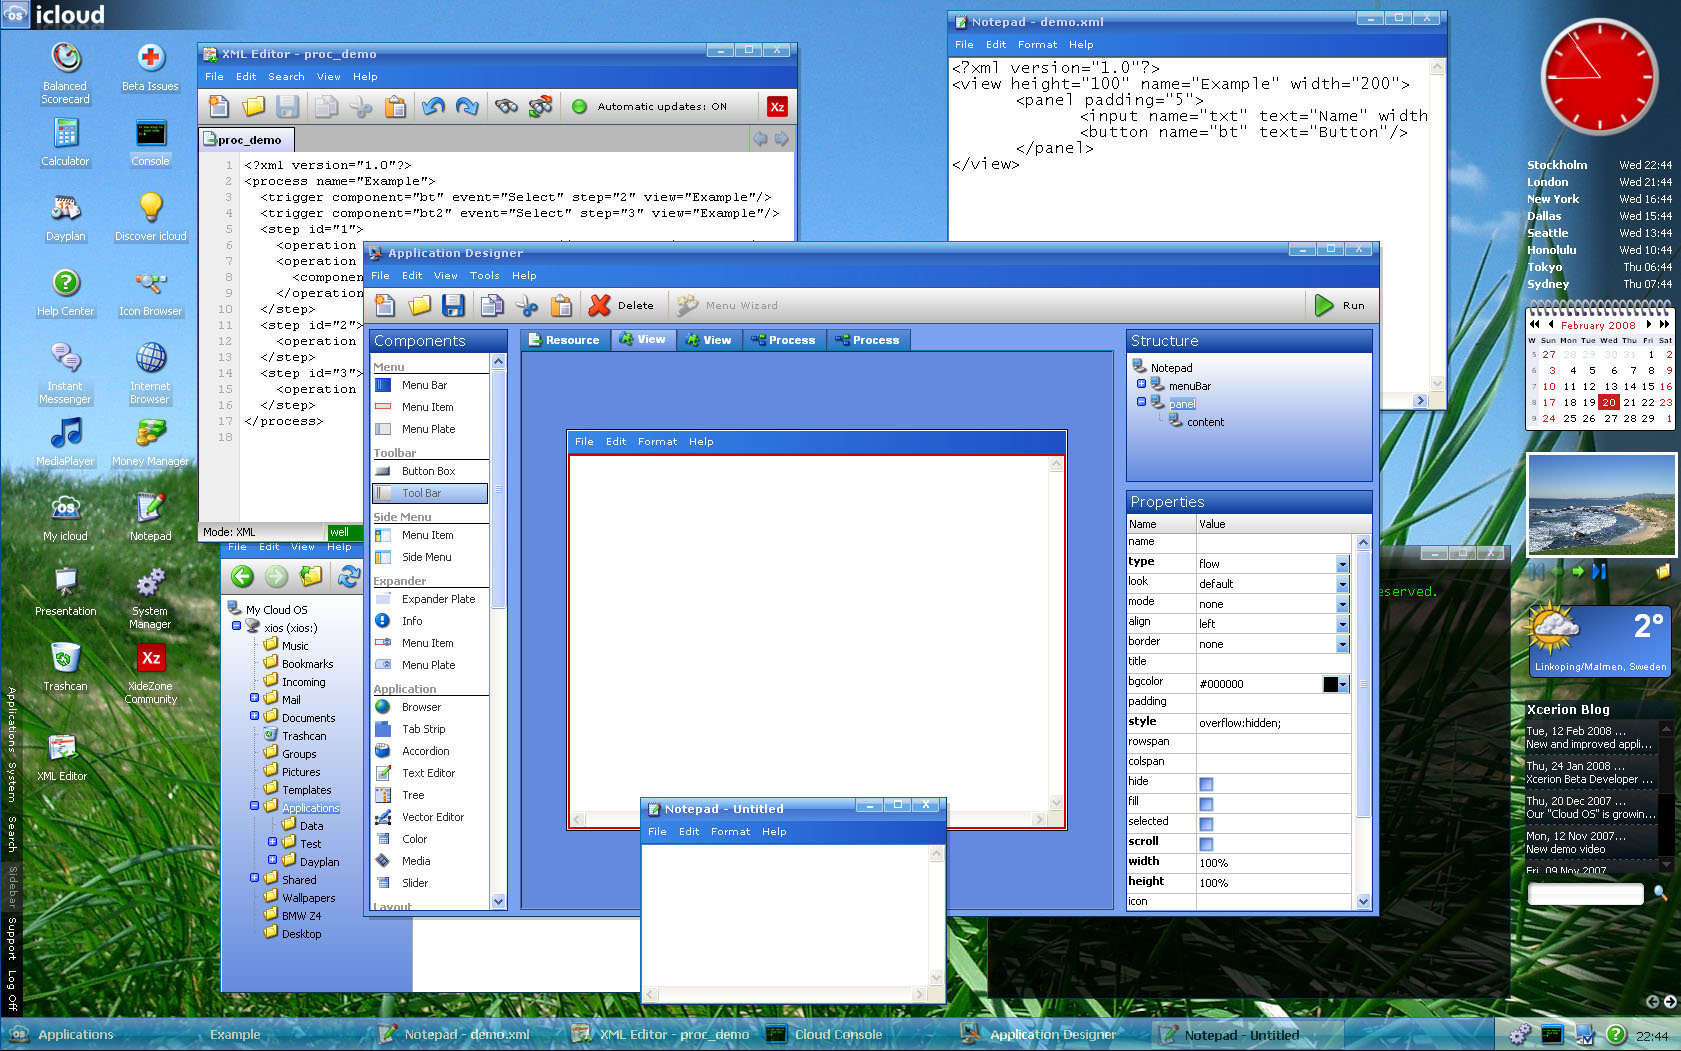Click the red Xz icon in XML Editor toolbar
Screen dimensions: 1681x1051
777,107
